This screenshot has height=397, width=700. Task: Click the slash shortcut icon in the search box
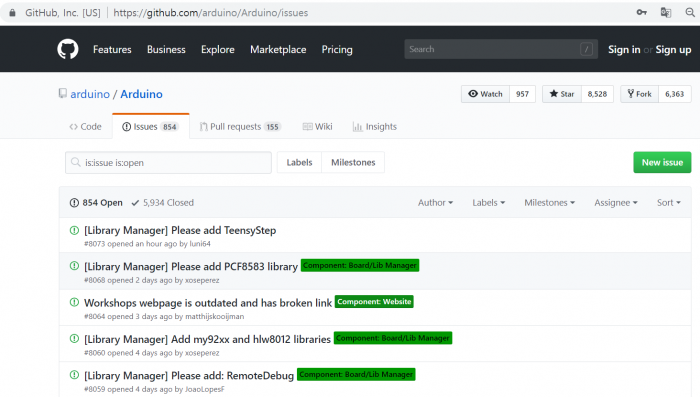click(586, 49)
